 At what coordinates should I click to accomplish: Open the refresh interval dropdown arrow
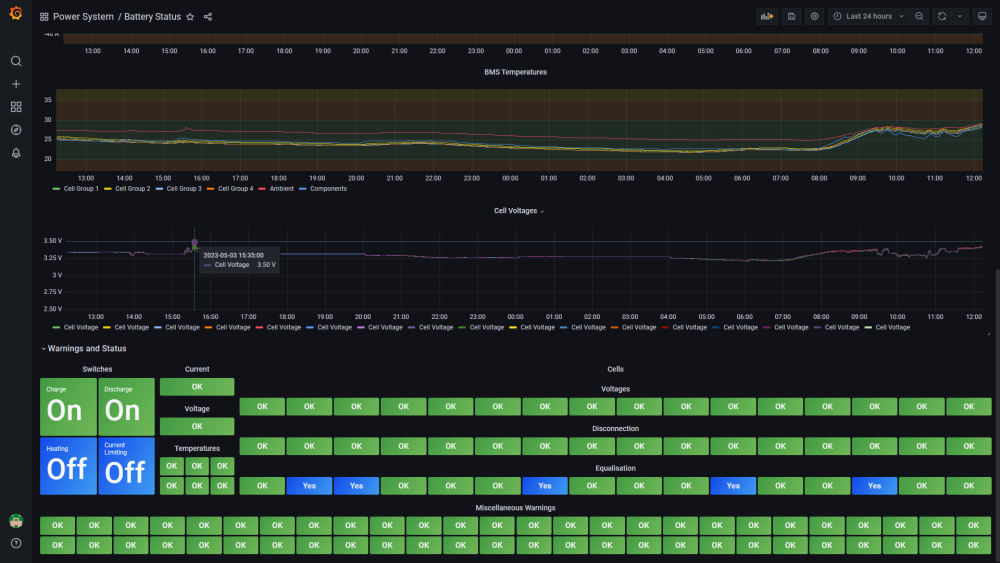pyautogui.click(x=960, y=17)
